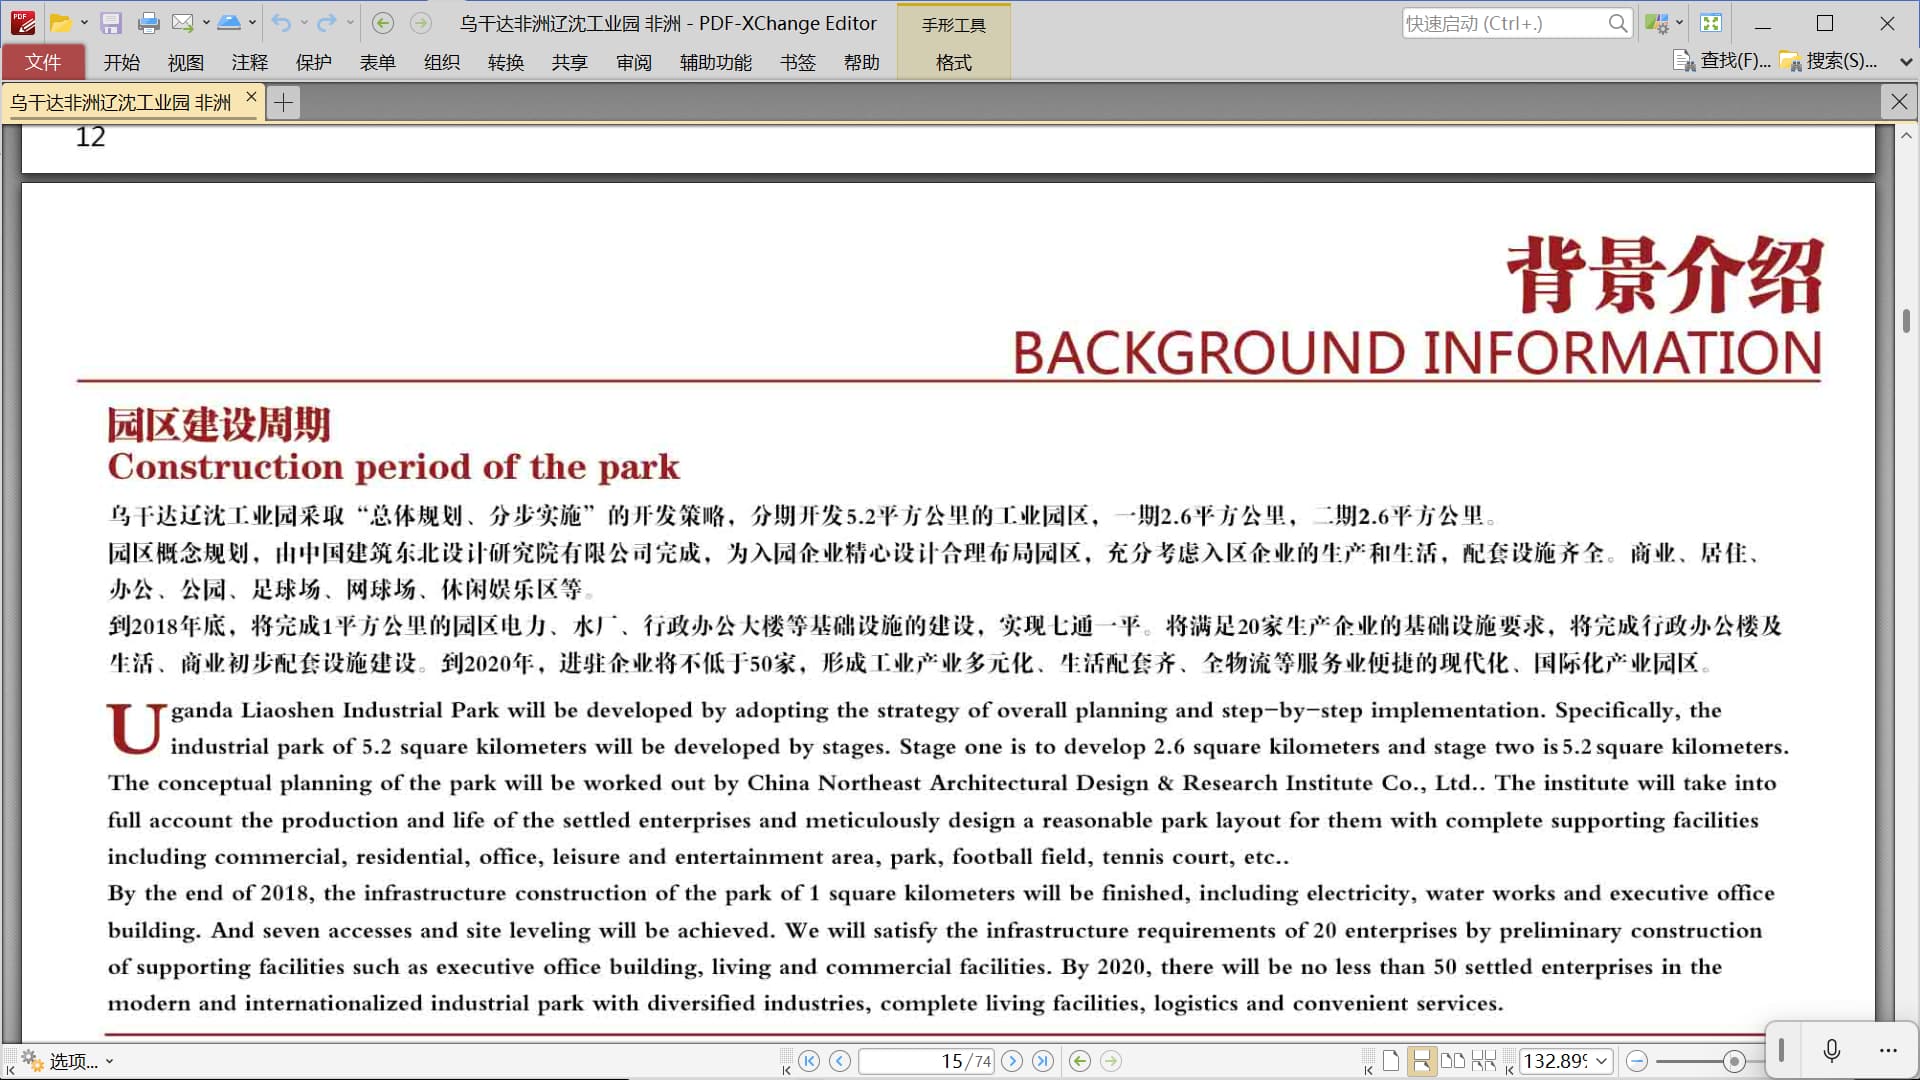Click the microphone icon
Viewport: 1920px width, 1080px height.
point(1831,1050)
